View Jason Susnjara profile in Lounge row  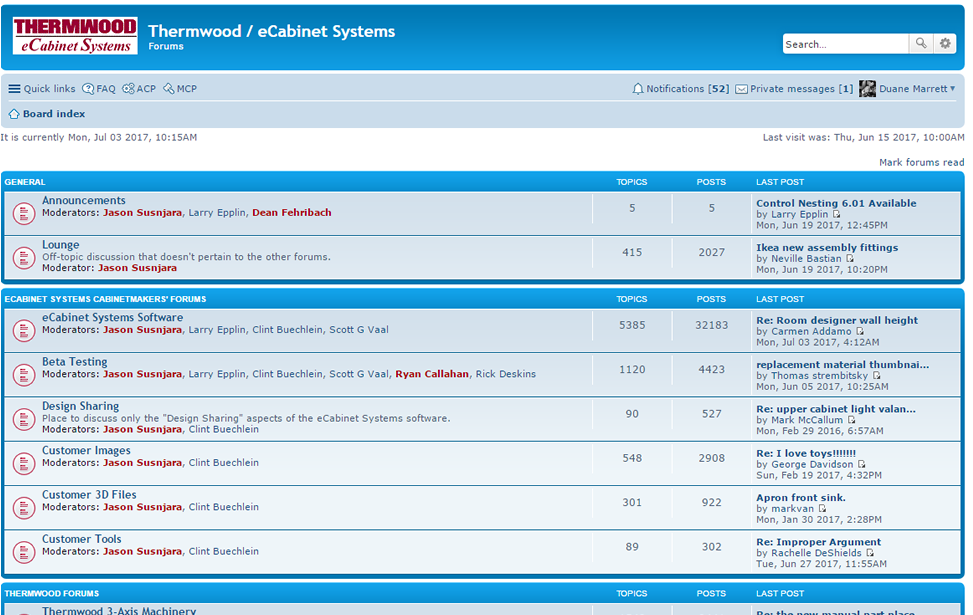[x=137, y=268]
